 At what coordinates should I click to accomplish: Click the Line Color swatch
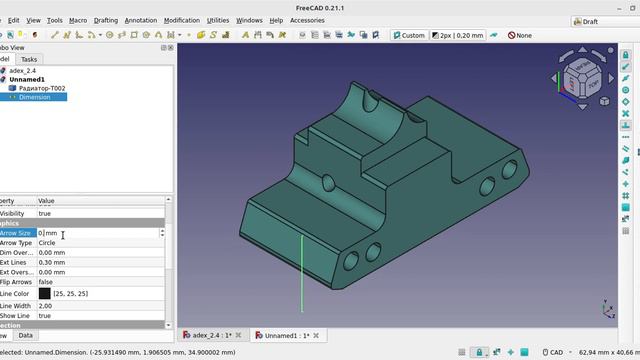tap(44, 293)
